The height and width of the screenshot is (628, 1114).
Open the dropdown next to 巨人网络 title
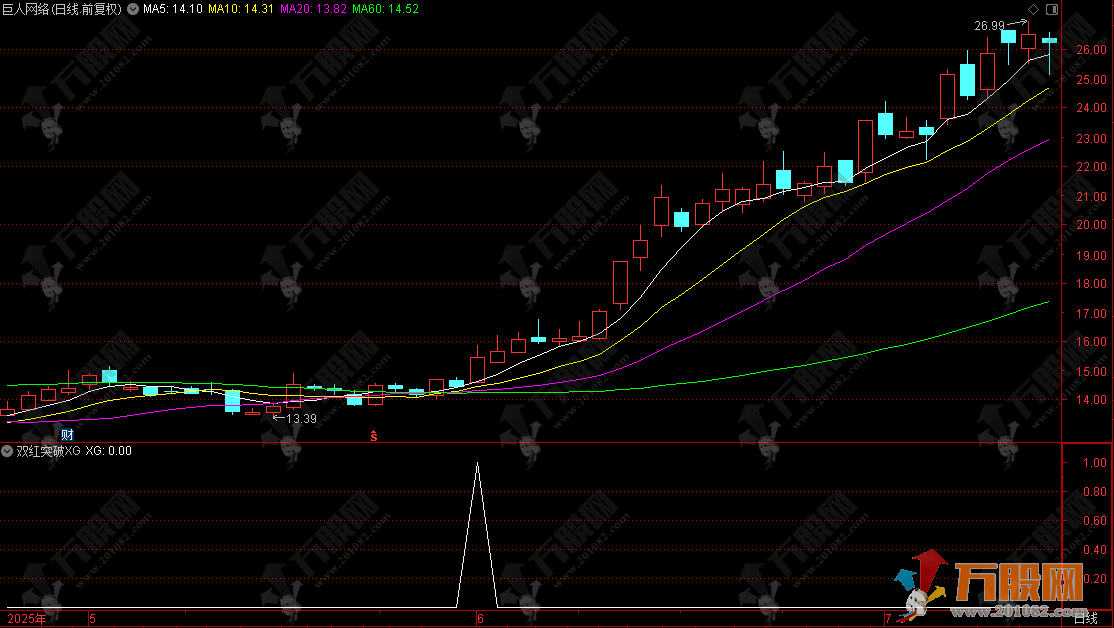tap(133, 9)
